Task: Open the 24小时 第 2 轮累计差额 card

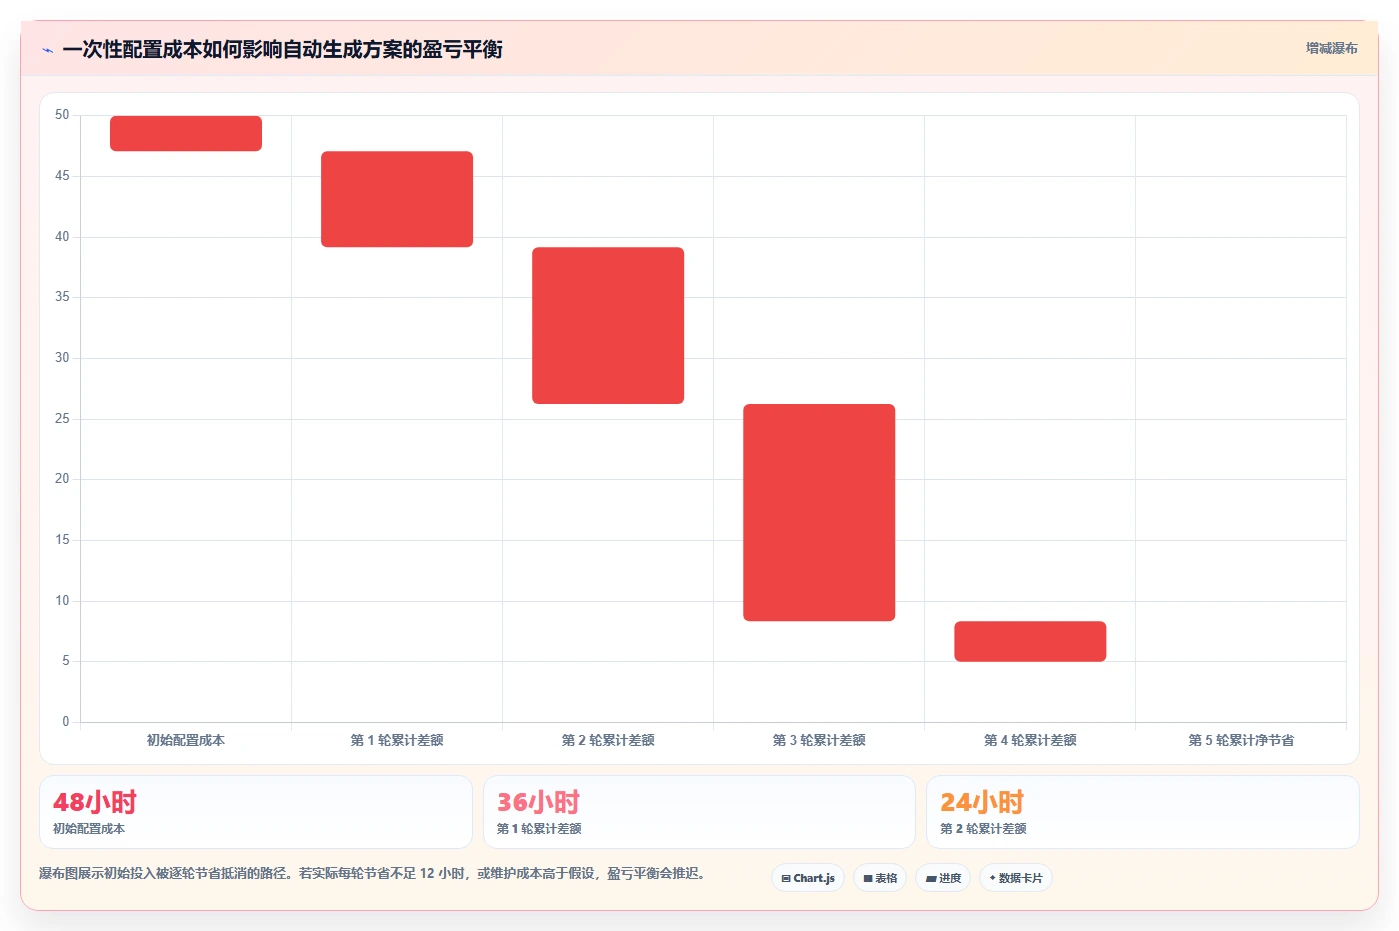Action: tap(1143, 812)
